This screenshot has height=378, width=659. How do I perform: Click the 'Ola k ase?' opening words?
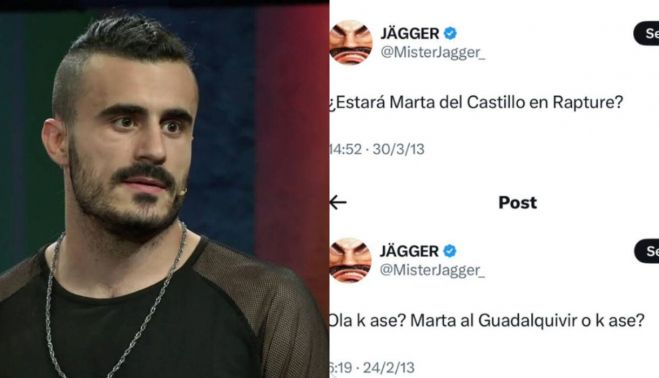[367, 321]
